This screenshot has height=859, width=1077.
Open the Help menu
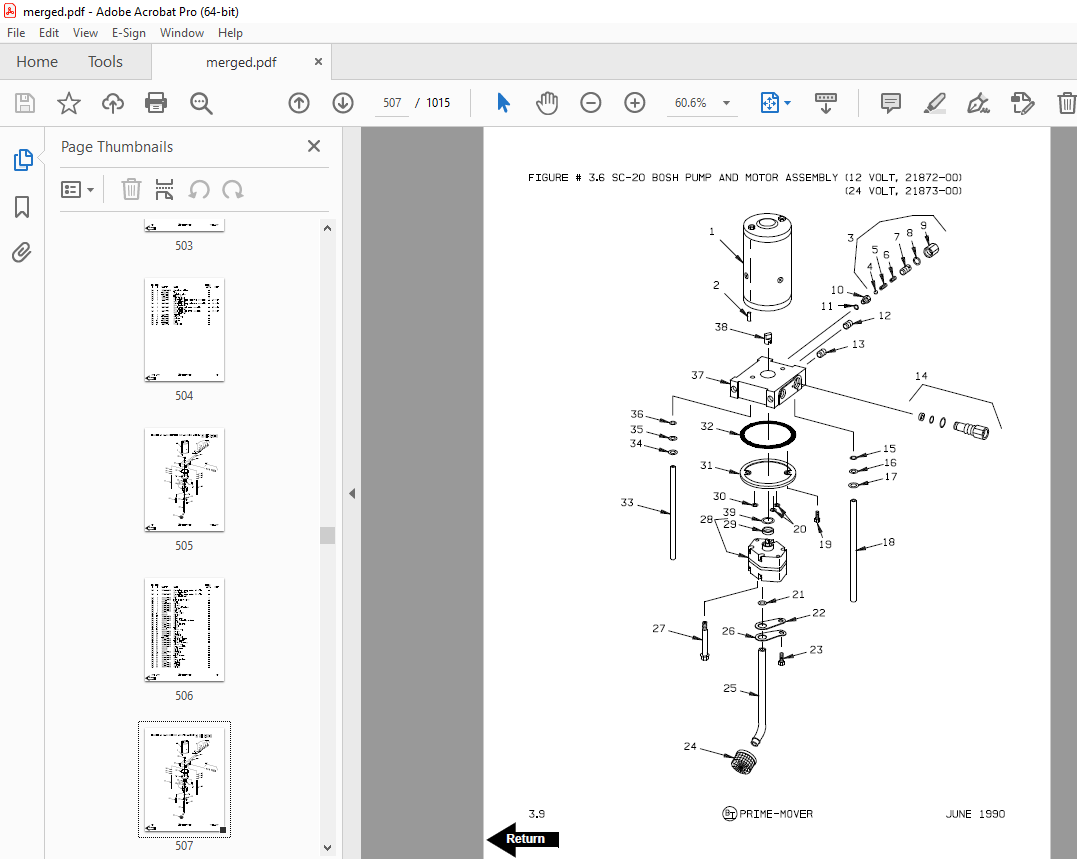230,33
